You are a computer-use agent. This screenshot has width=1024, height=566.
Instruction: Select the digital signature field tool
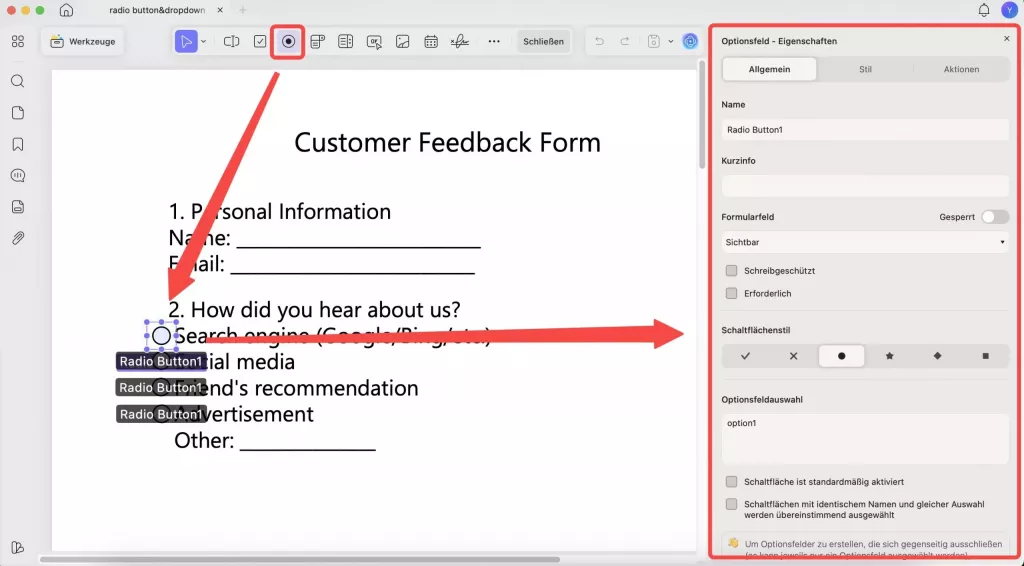tap(460, 41)
